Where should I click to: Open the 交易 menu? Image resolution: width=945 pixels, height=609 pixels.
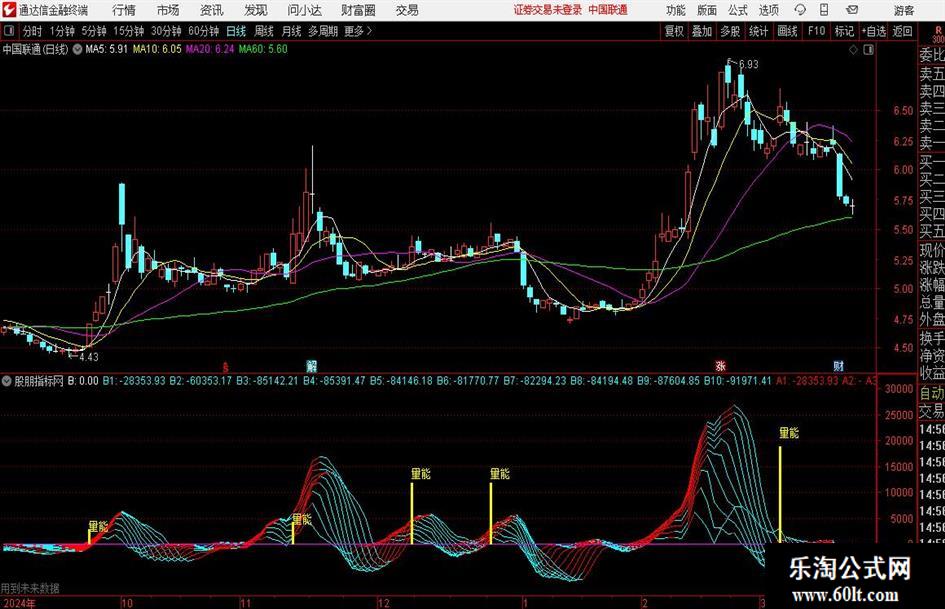pyautogui.click(x=407, y=10)
